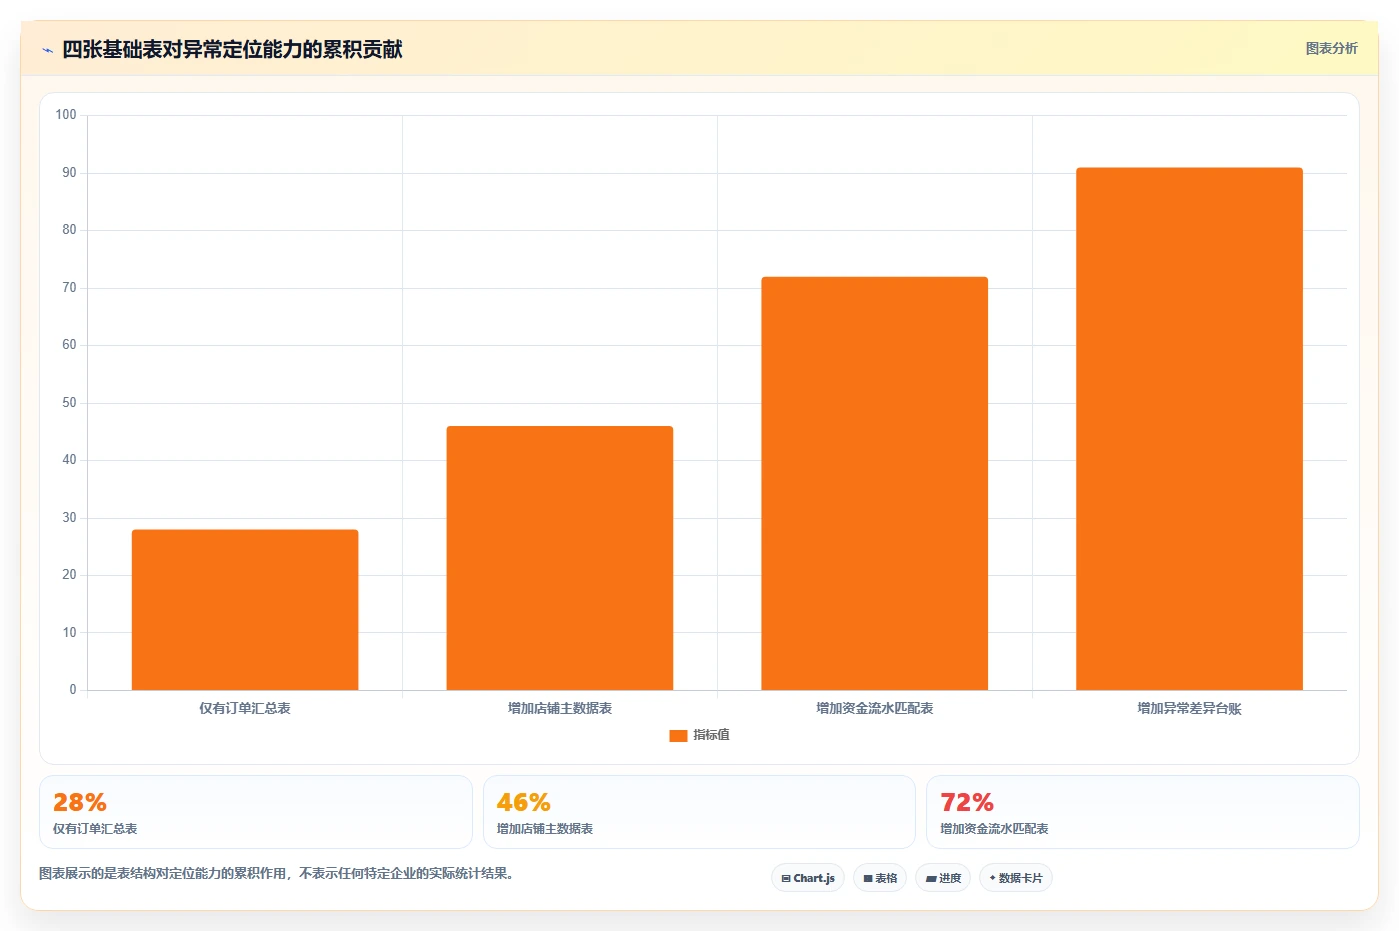
Task: Click the lightning icon beside the title
Action: (47, 50)
